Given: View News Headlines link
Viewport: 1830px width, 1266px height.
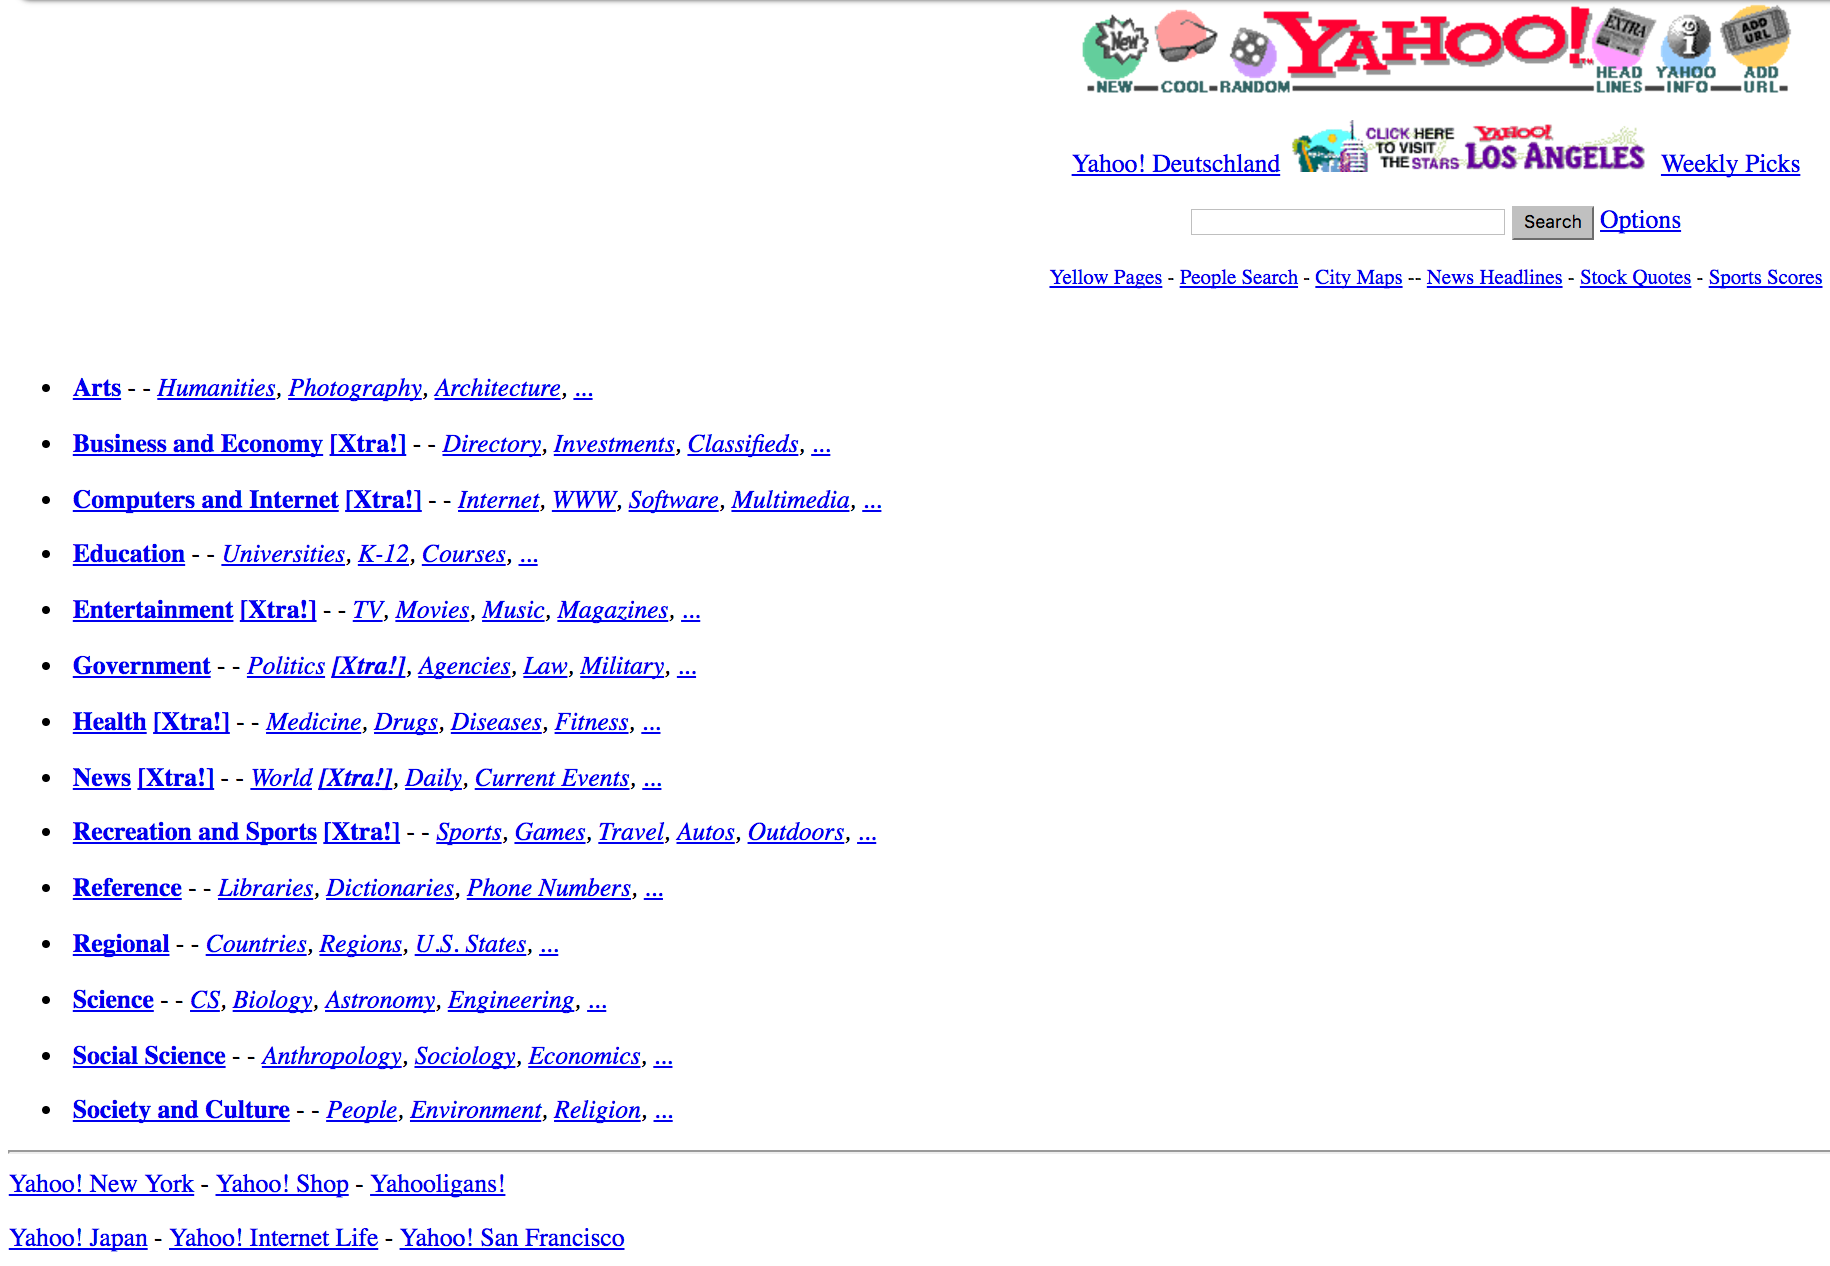Looking at the screenshot, I should pyautogui.click(x=1494, y=277).
